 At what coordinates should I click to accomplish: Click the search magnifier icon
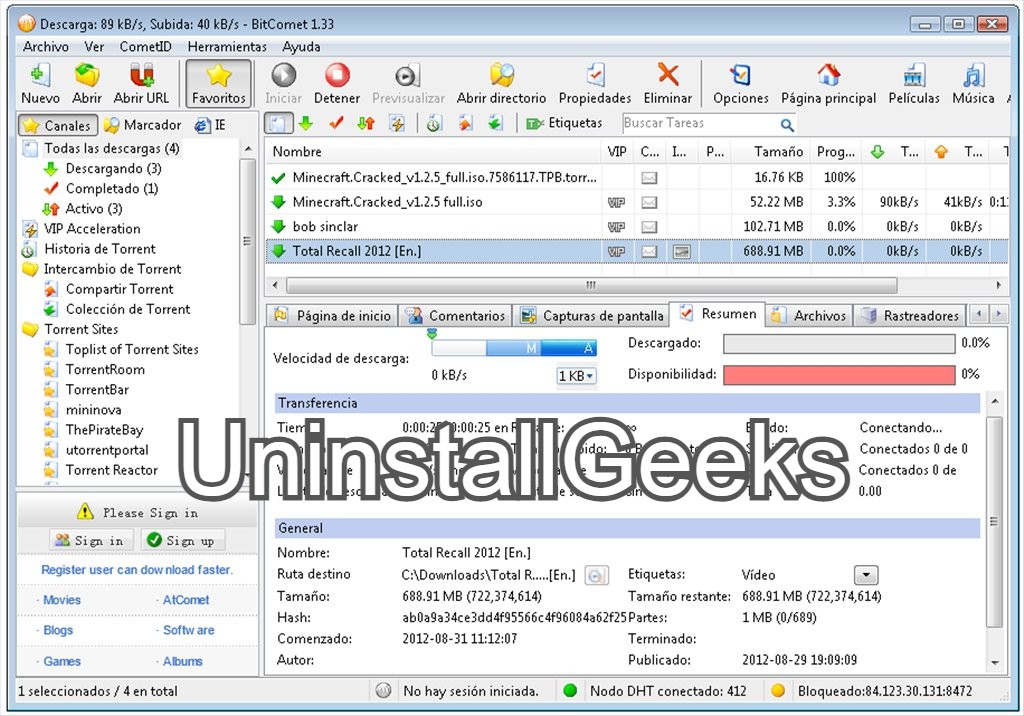tap(787, 124)
